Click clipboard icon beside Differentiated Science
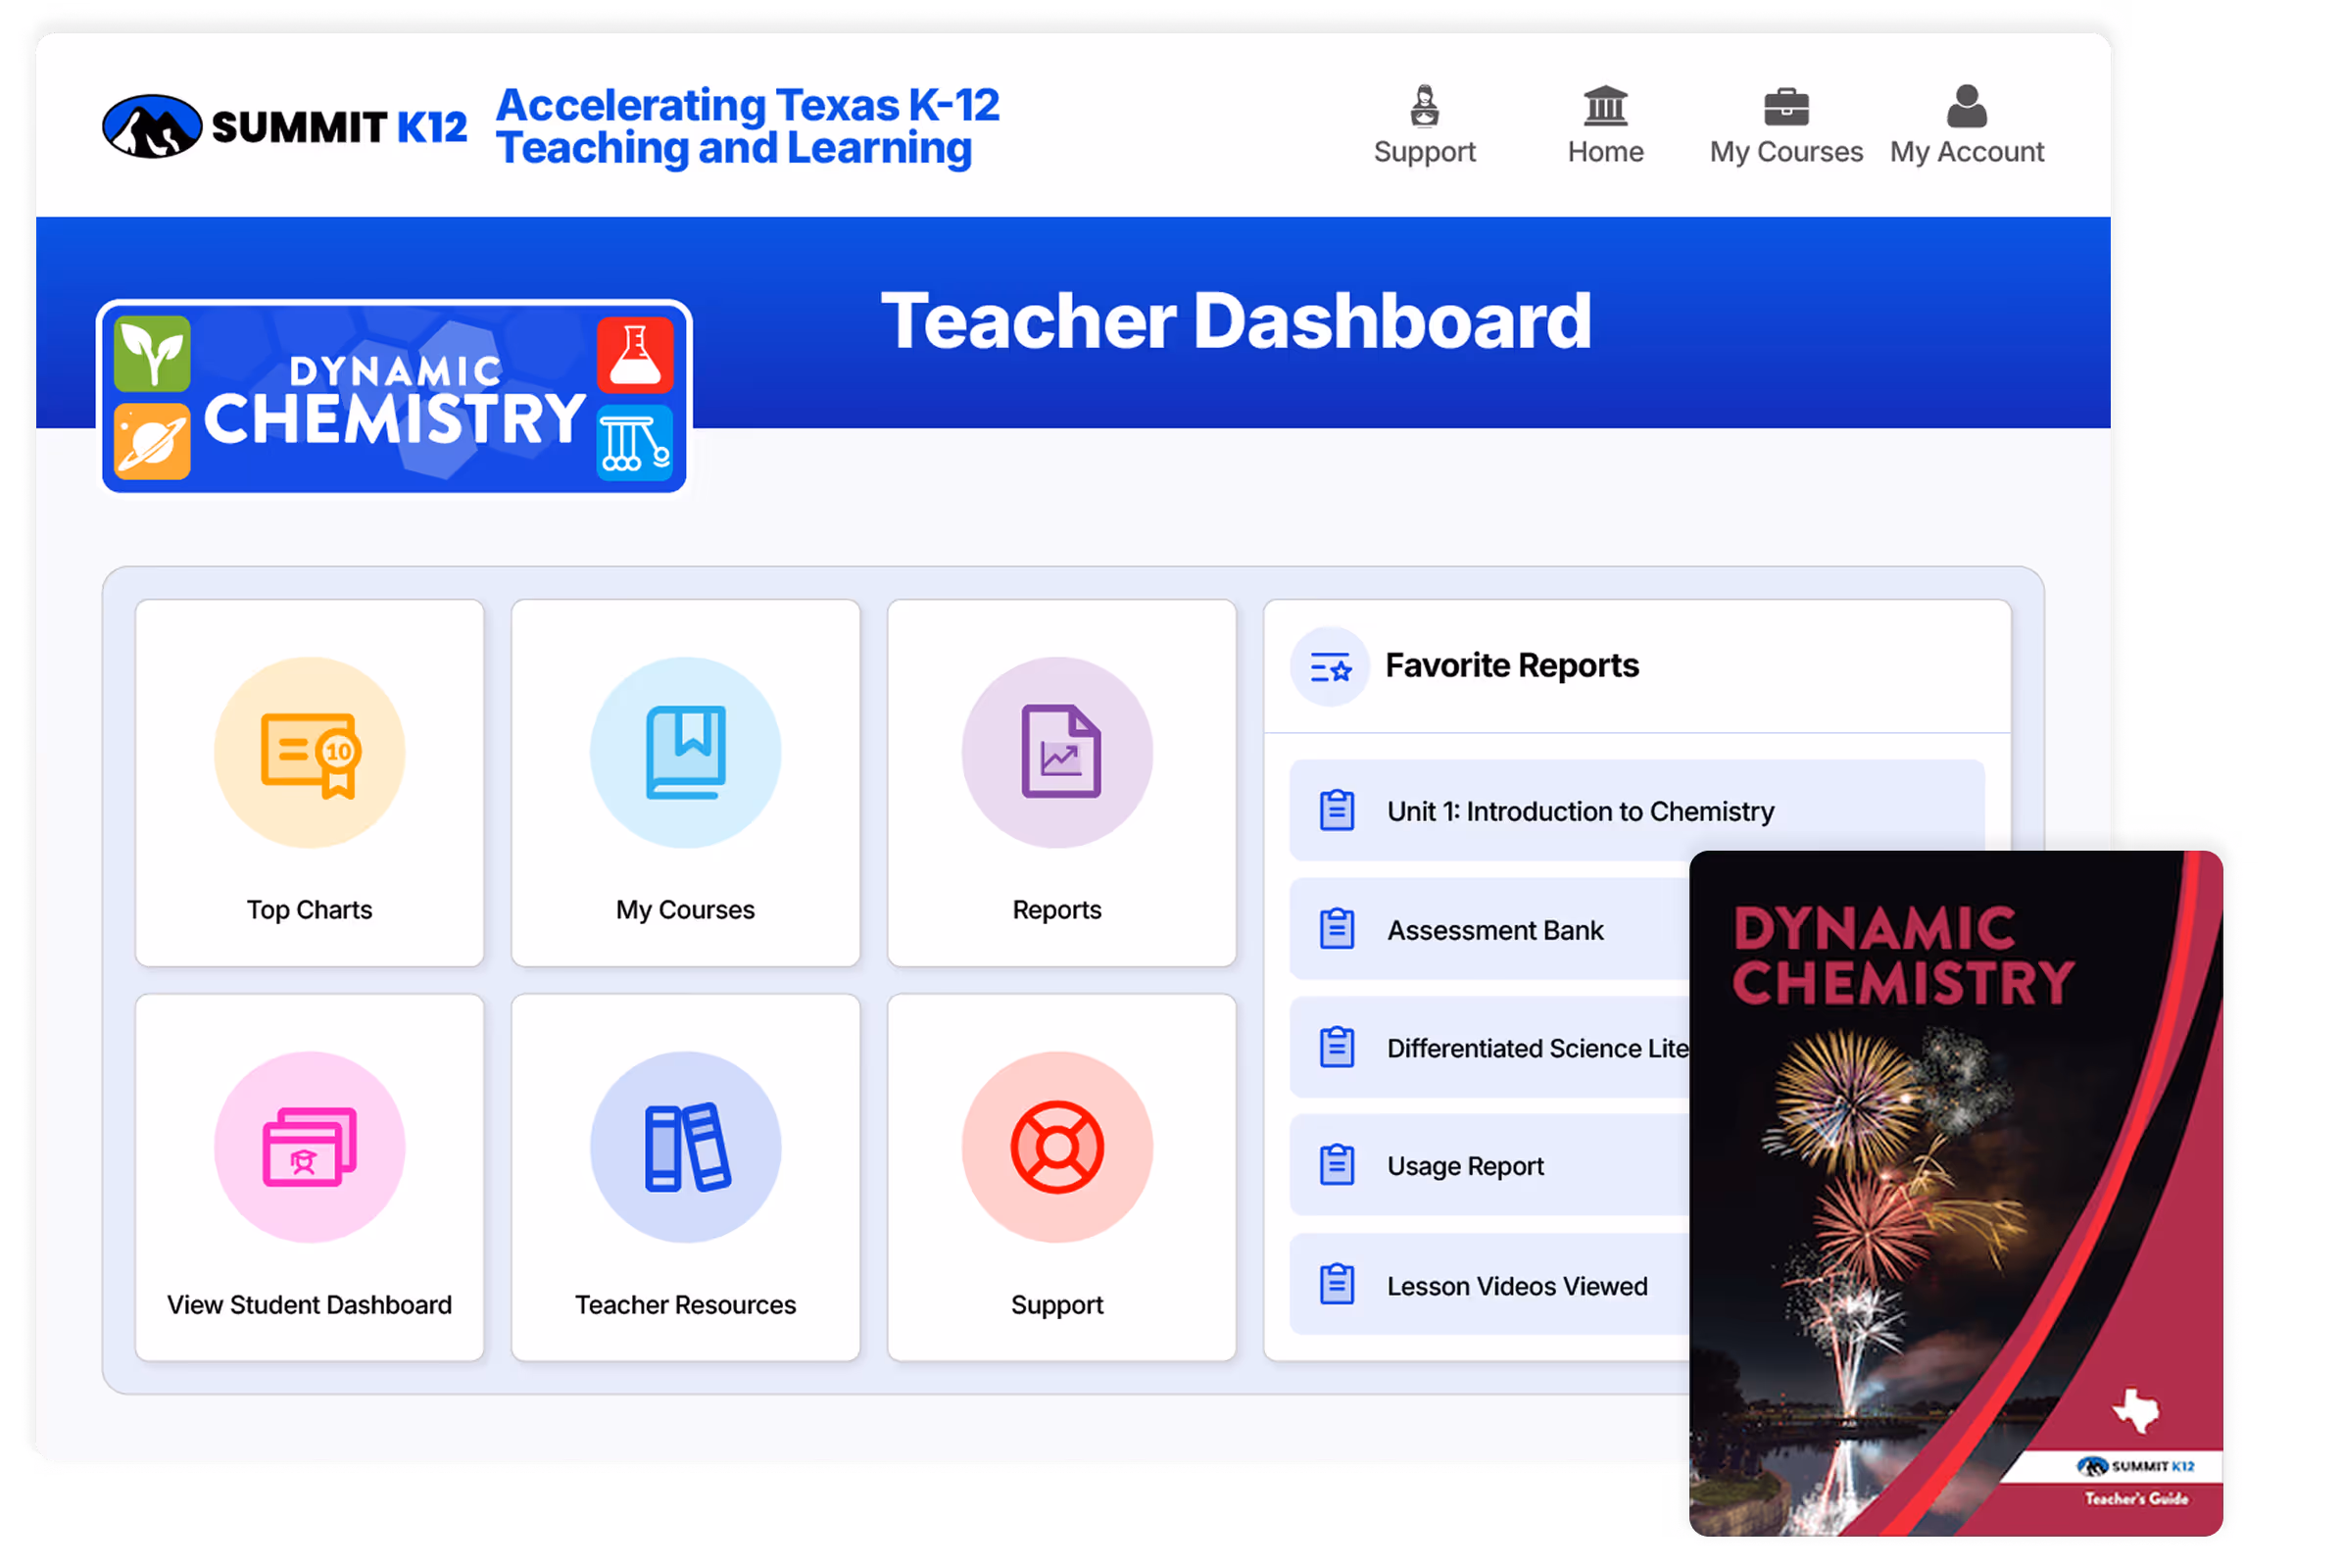The height and width of the screenshot is (1568, 2342). coord(1337,1048)
